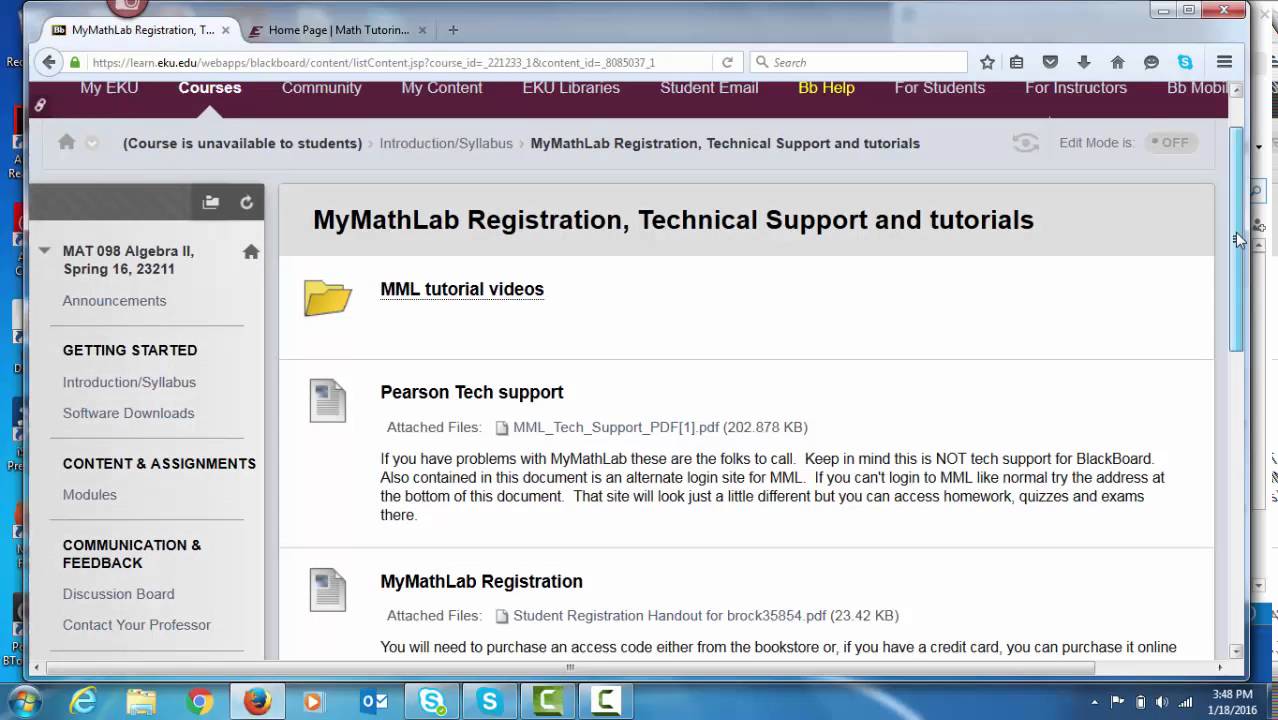1278x720 pixels.
Task: Collapse the MAT 098 Algebra II course menu
Action: click(44, 251)
